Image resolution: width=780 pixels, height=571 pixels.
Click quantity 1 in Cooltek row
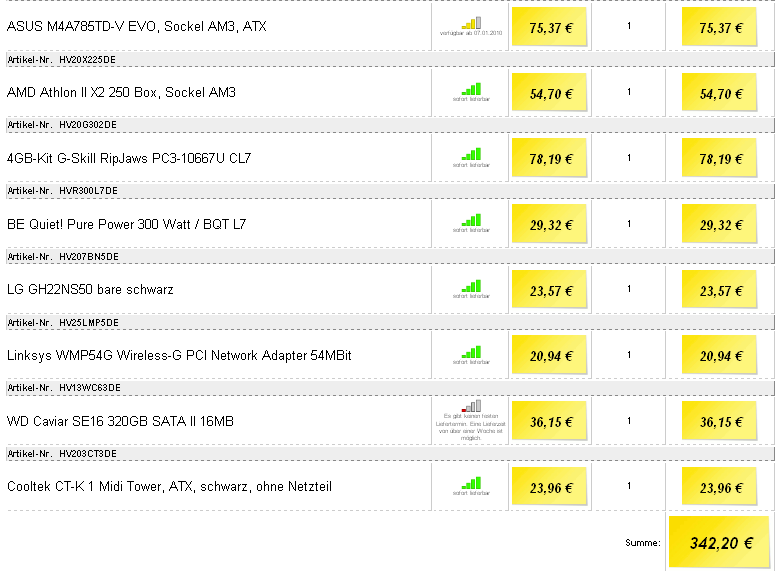point(629,486)
